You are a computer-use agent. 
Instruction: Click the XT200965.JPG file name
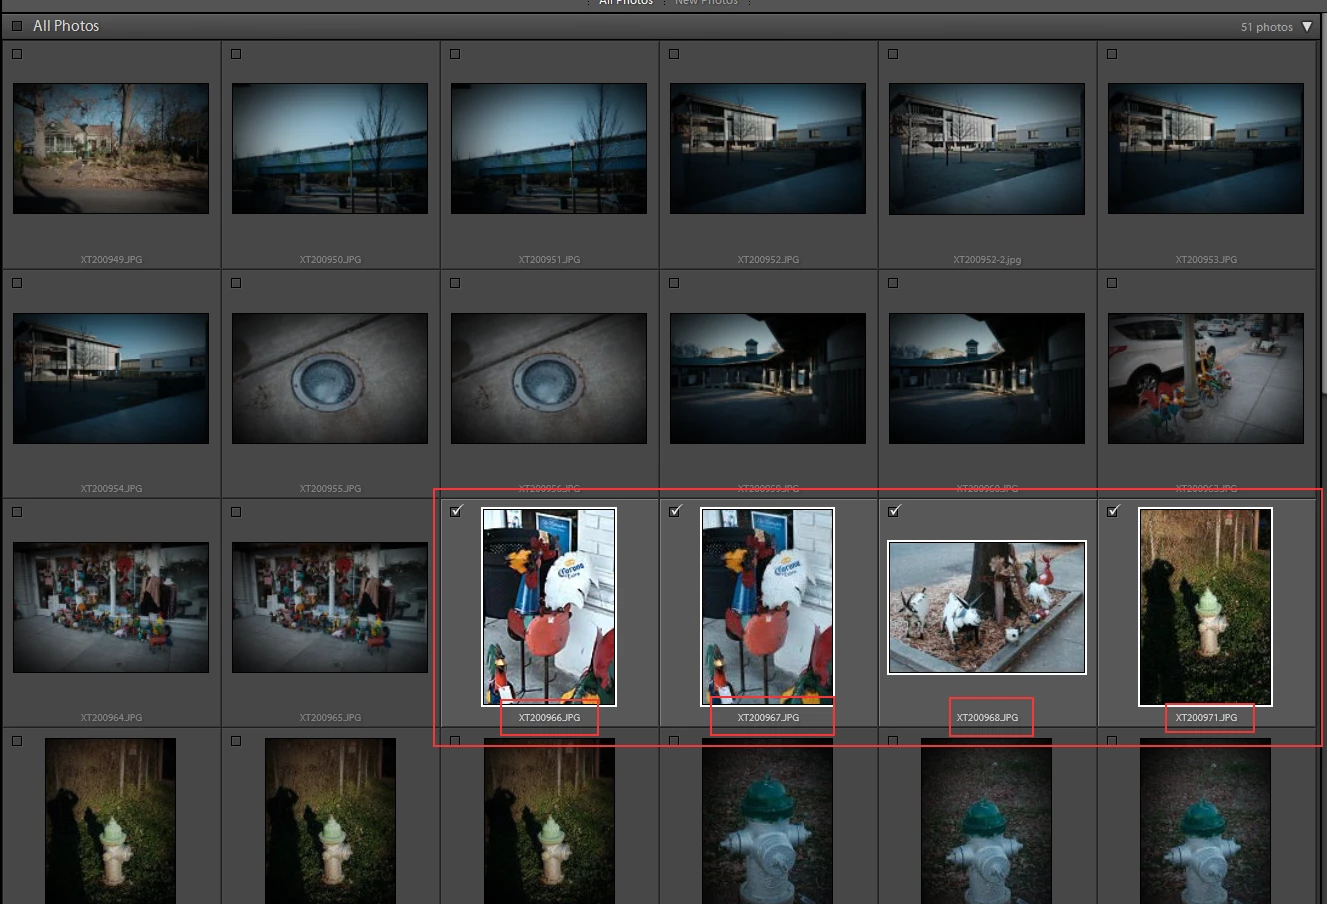click(330, 718)
